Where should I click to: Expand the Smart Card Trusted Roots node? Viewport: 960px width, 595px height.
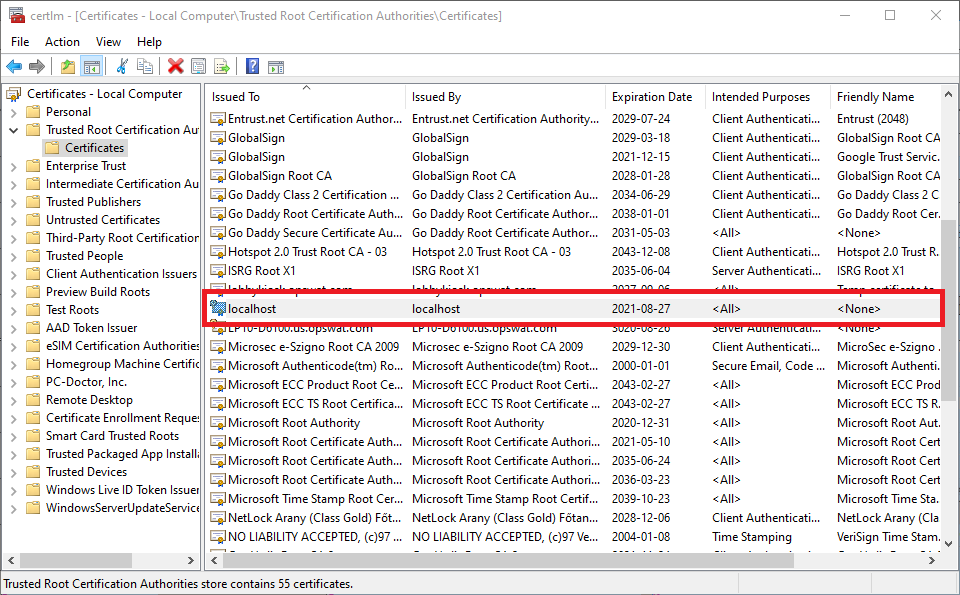pos(13,436)
